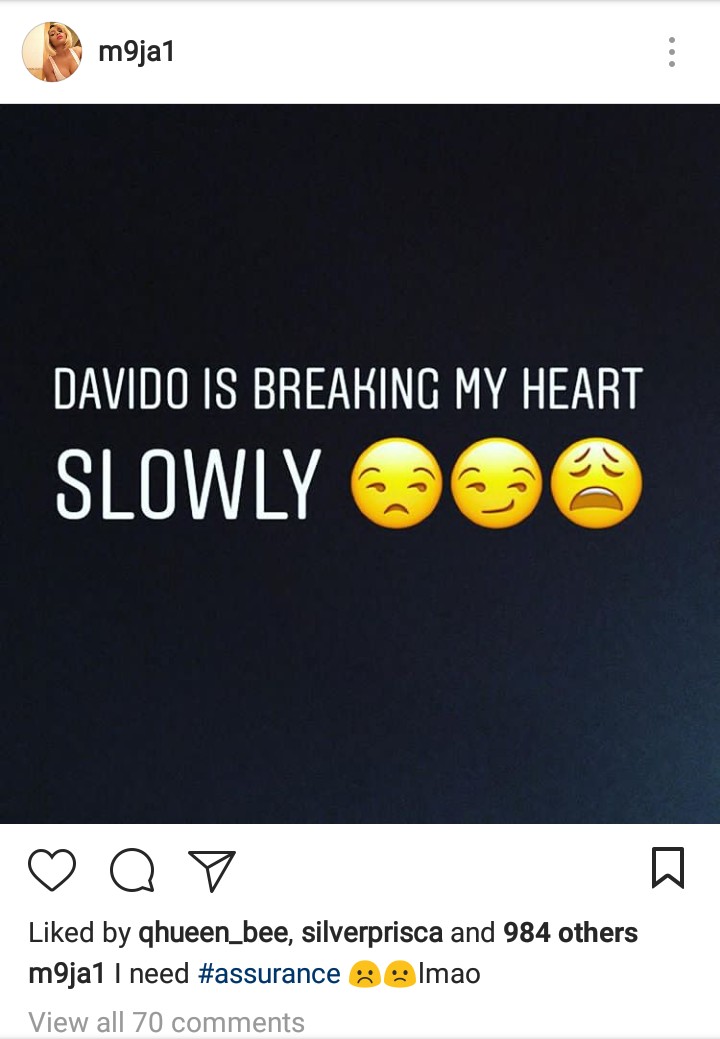Image resolution: width=720 pixels, height=1039 pixels.
Task: Like the post with heart icon
Action: pos(52,869)
